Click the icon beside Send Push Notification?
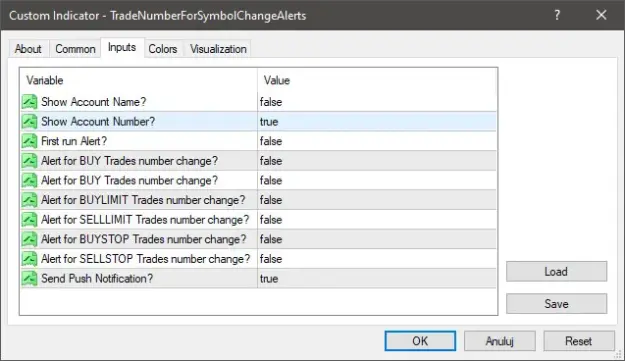The image size is (625, 361). click(x=29, y=278)
